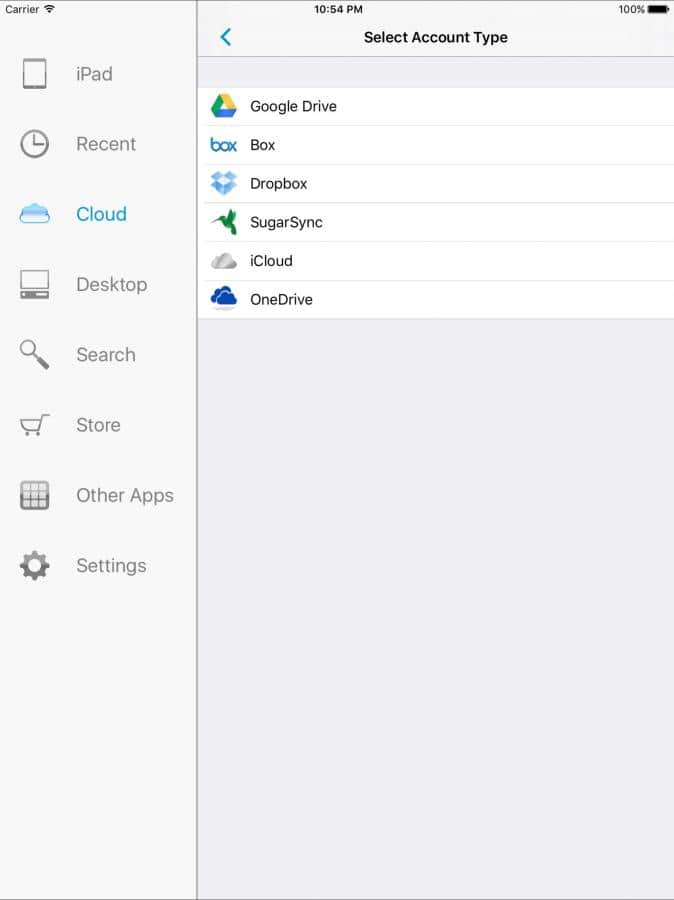The height and width of the screenshot is (900, 674).
Task: Click the Settings gear icon
Action: [34, 566]
